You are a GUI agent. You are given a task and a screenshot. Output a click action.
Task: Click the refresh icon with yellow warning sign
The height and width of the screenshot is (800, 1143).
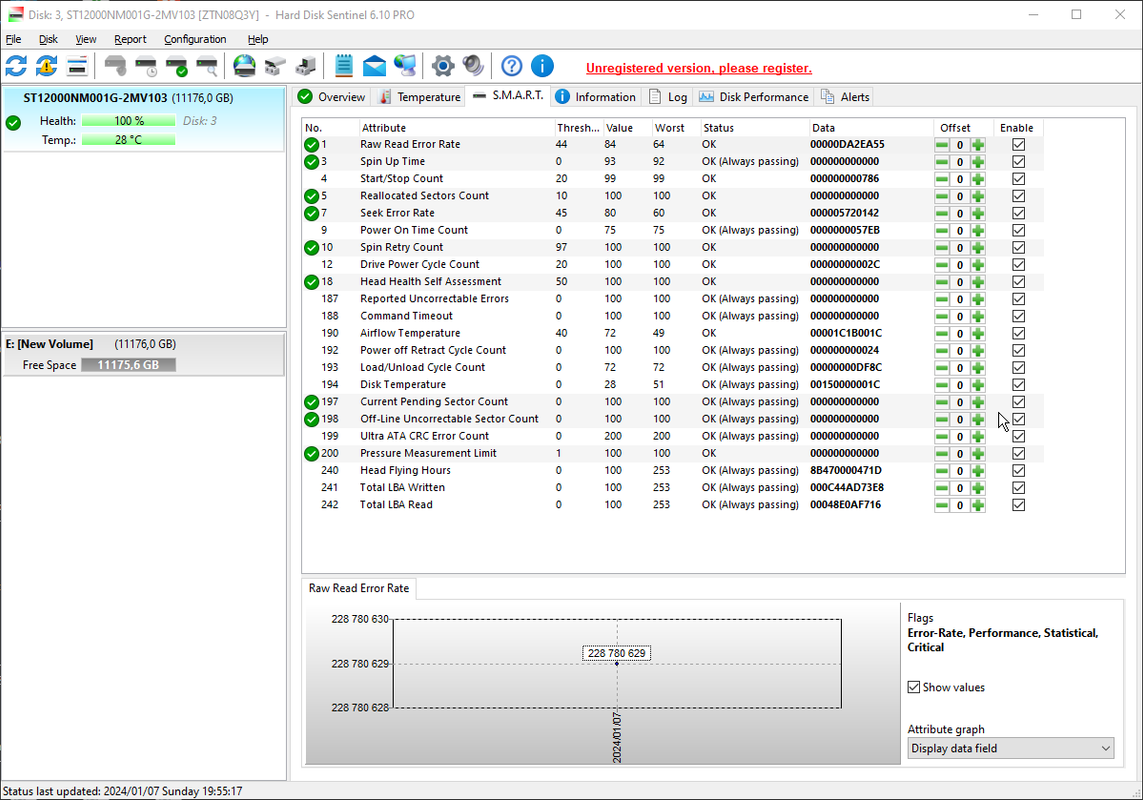[x=47, y=66]
